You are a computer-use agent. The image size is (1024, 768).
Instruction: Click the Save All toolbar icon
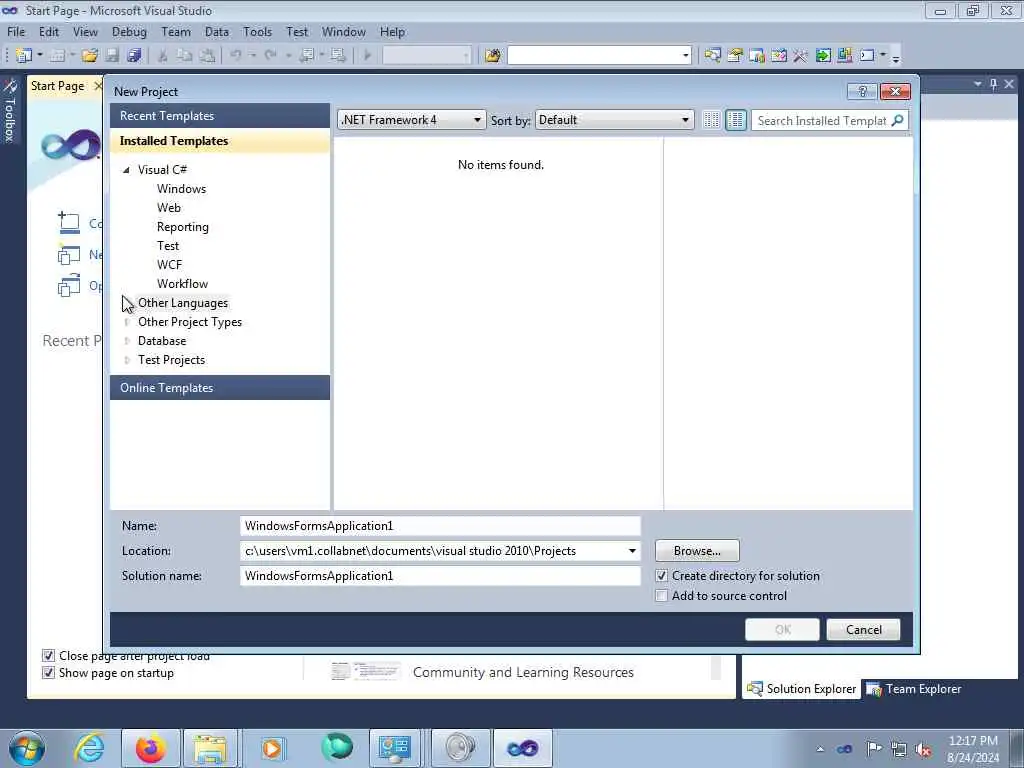click(134, 56)
